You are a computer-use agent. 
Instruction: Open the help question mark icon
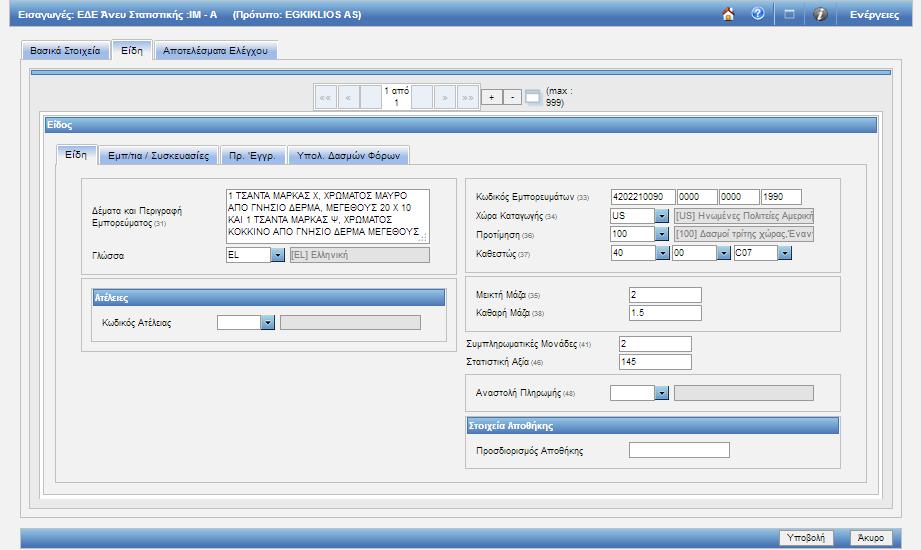click(x=758, y=14)
